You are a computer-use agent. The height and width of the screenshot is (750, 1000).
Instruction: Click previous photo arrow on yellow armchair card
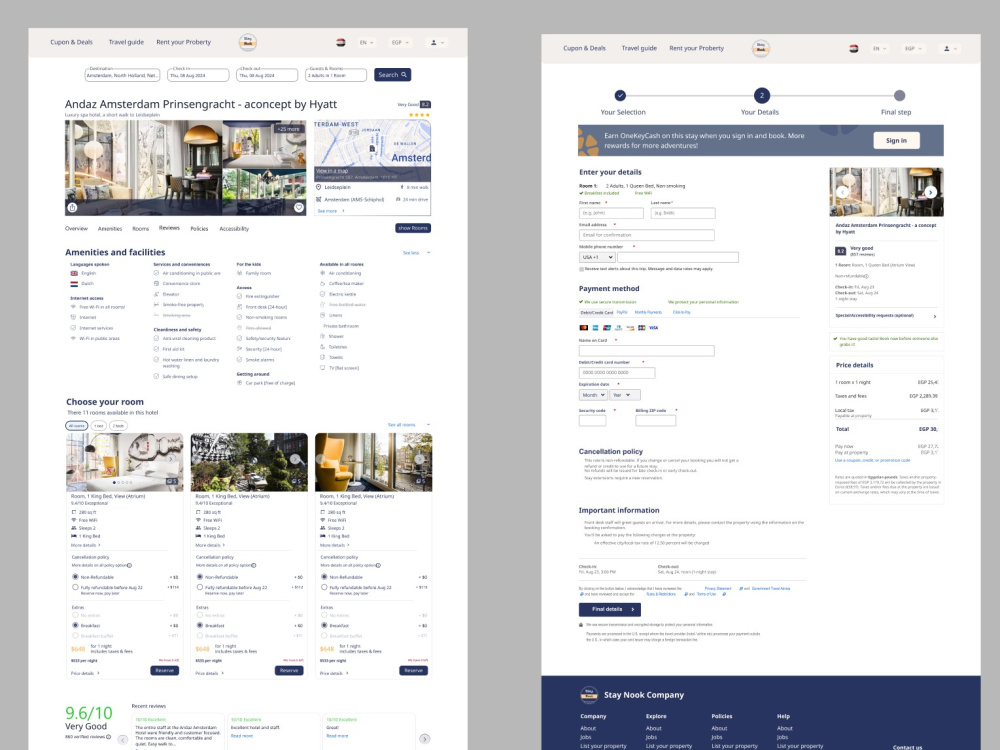[x=321, y=459]
